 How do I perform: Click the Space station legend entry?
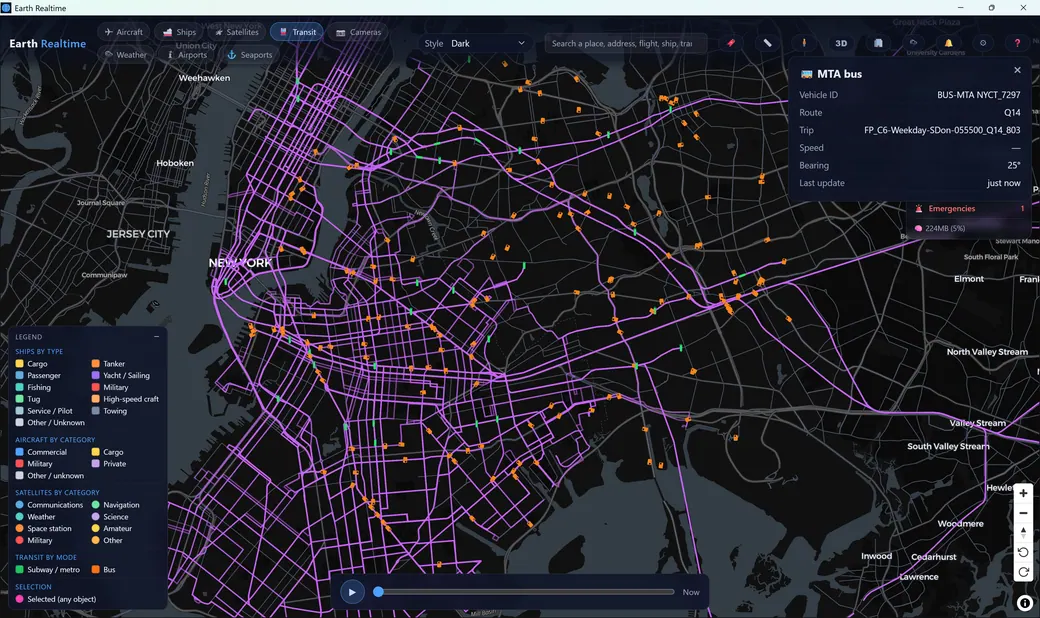[x=43, y=528]
